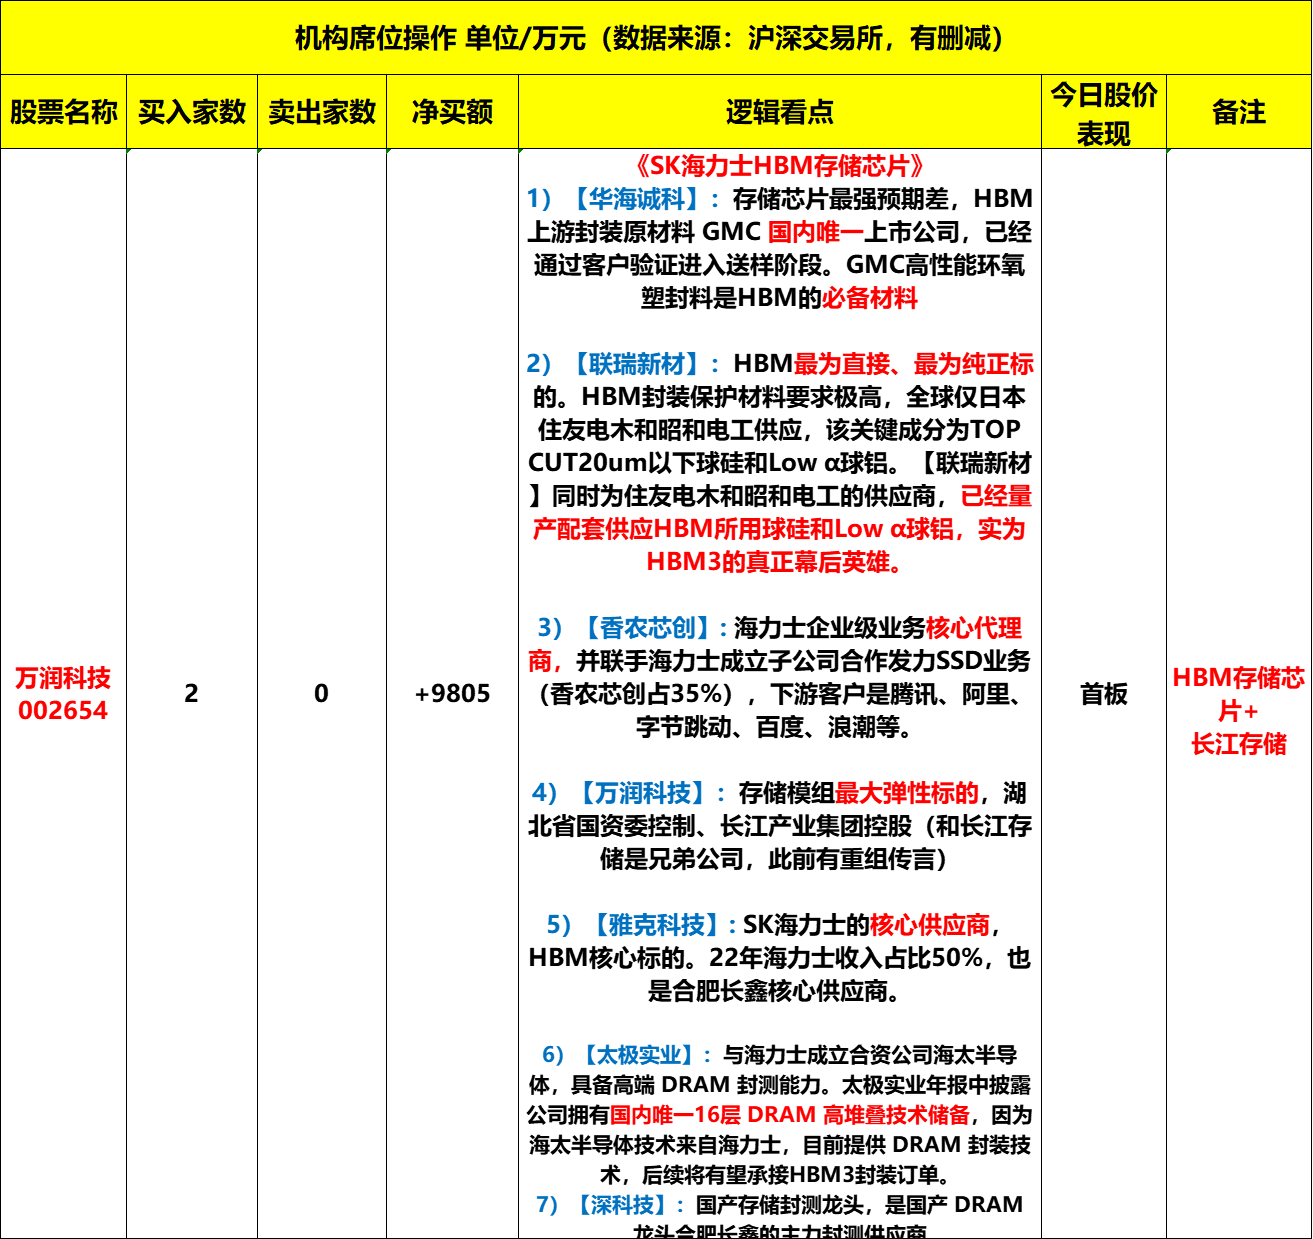Click the sell count cell showing '0'
Viewport: 1313px width, 1239px height.
[x=321, y=693]
